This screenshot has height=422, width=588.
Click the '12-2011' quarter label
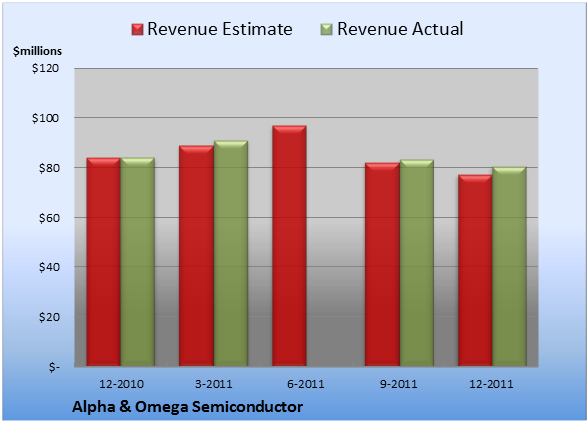coord(491,384)
